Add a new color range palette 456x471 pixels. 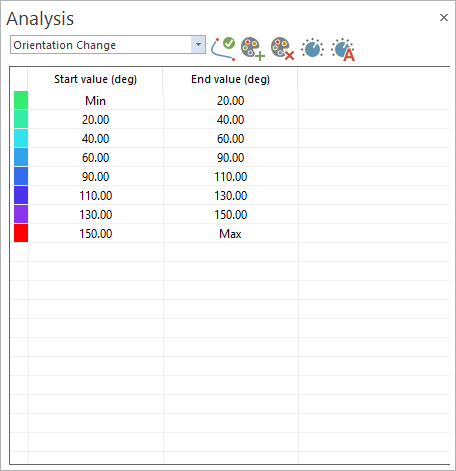[x=253, y=49]
